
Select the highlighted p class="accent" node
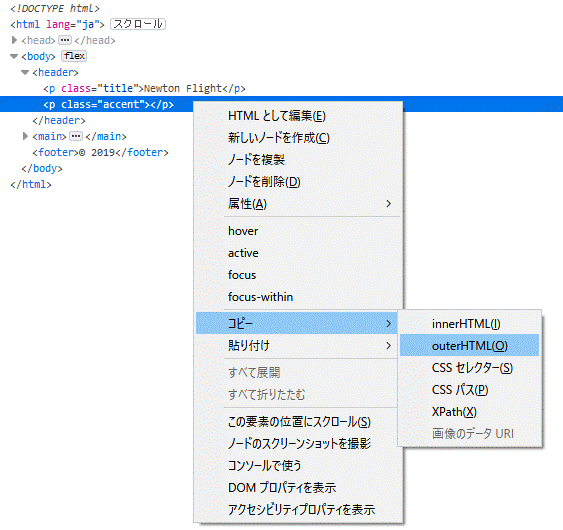click(108, 104)
